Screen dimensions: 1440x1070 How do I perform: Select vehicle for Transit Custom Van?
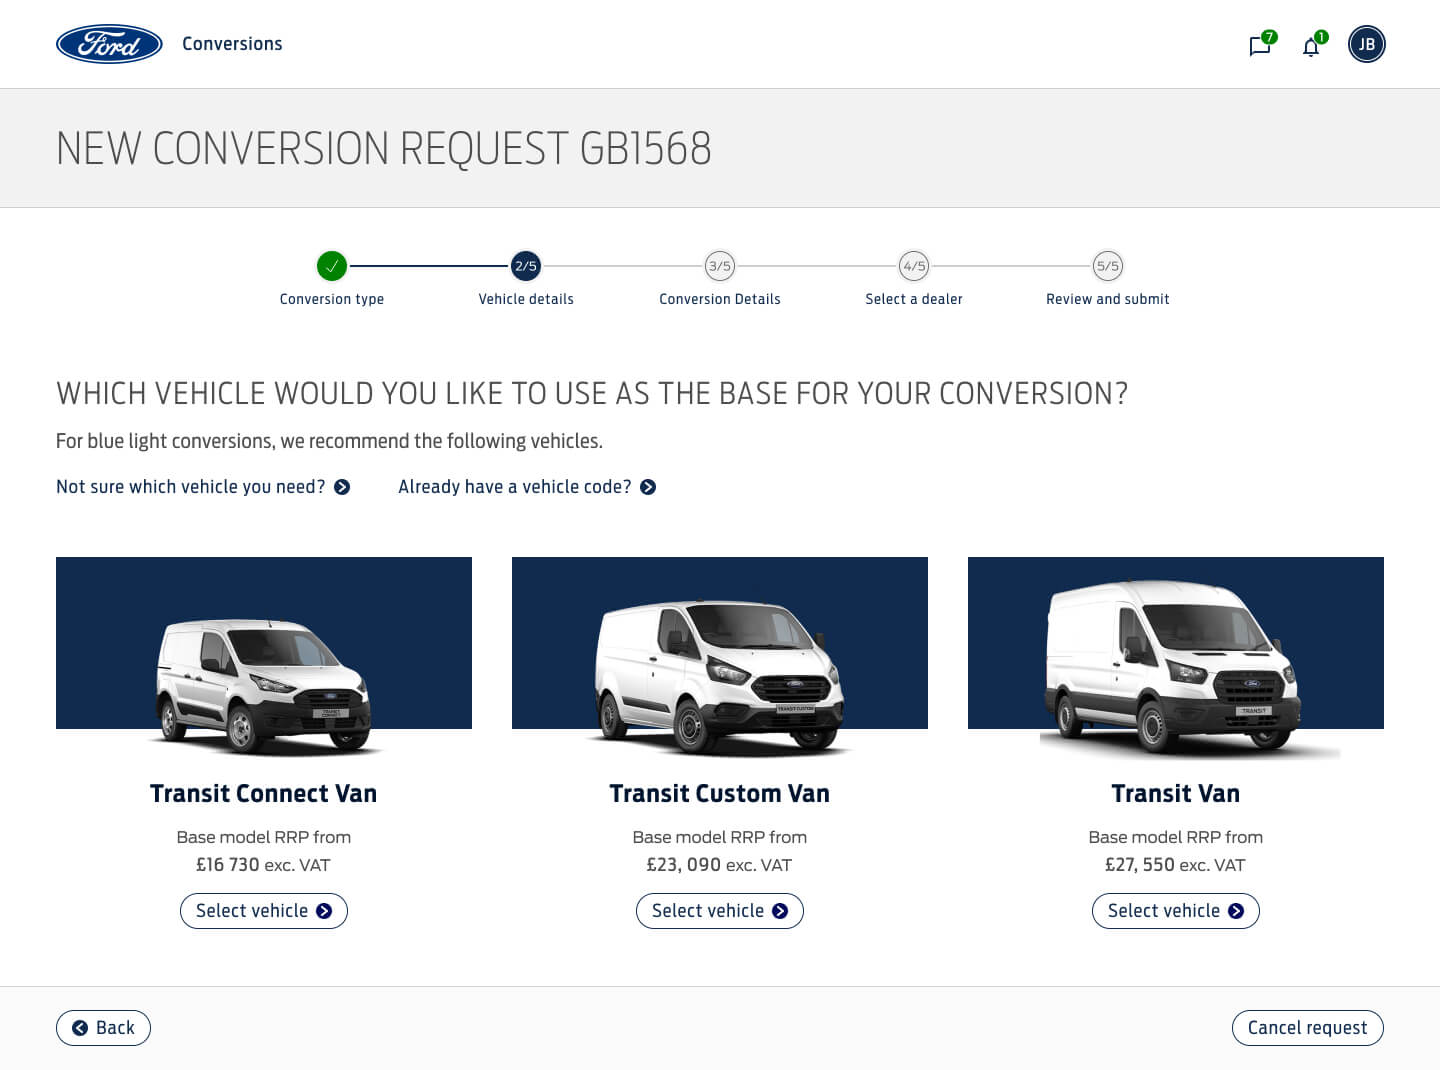(x=720, y=911)
